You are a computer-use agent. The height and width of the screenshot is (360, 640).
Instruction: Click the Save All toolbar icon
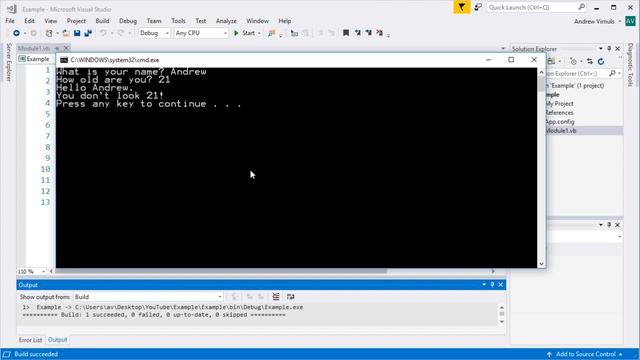(x=88, y=33)
